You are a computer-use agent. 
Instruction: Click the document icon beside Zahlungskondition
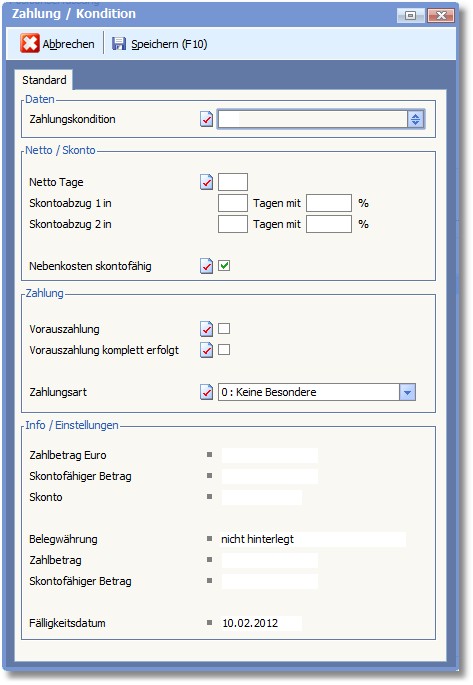coord(207,119)
